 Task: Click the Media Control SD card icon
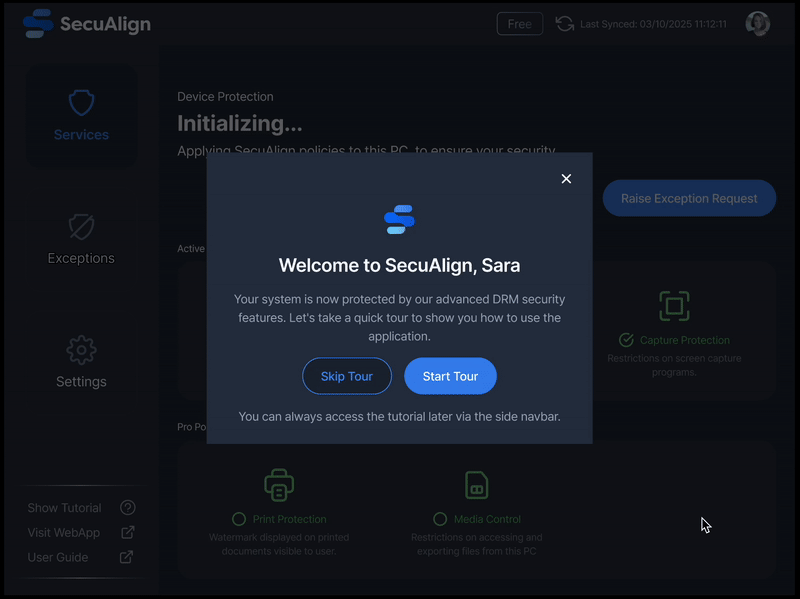pos(477,485)
